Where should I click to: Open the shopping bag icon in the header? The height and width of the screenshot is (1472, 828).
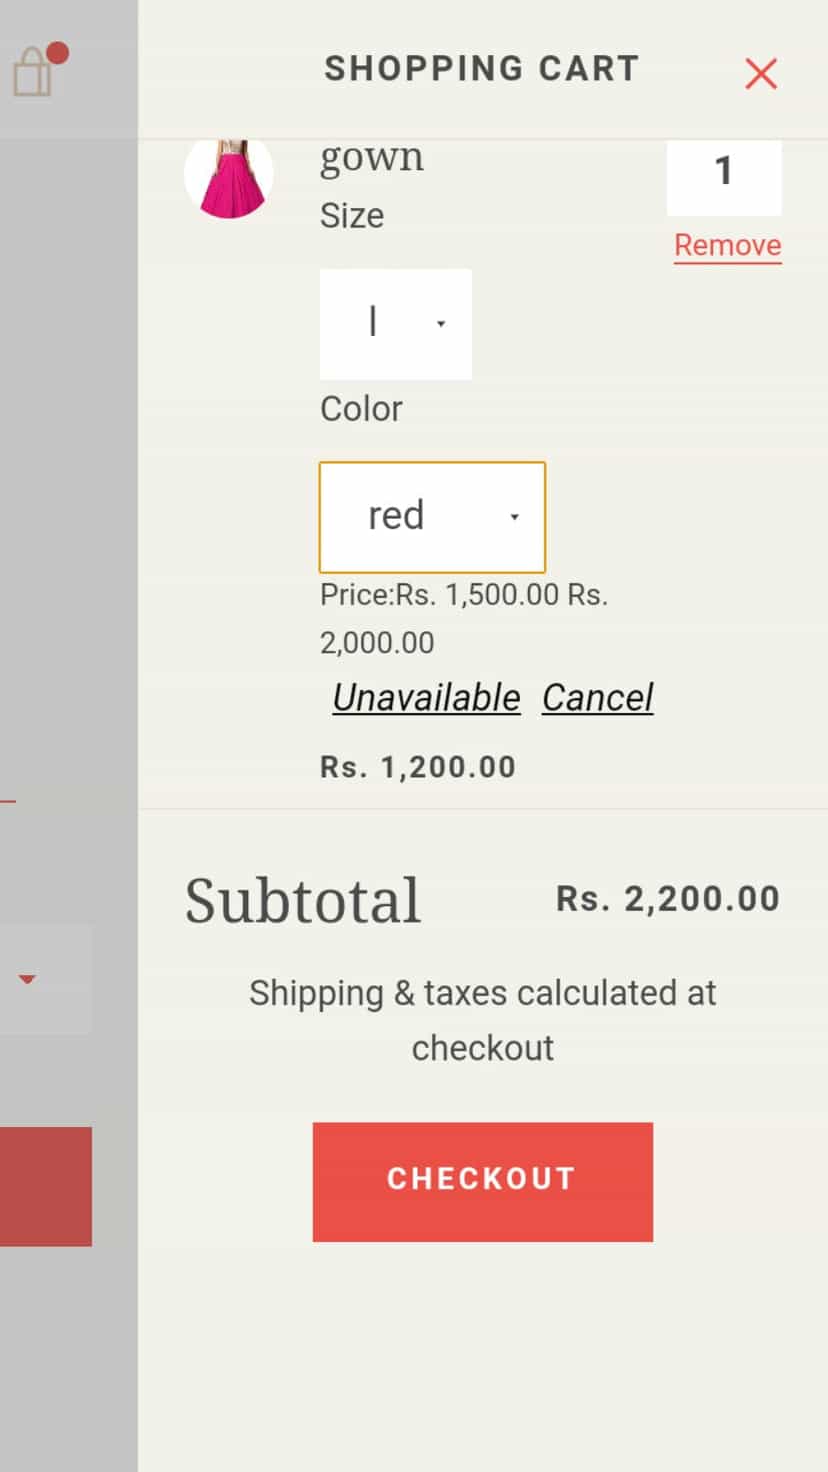tap(32, 72)
